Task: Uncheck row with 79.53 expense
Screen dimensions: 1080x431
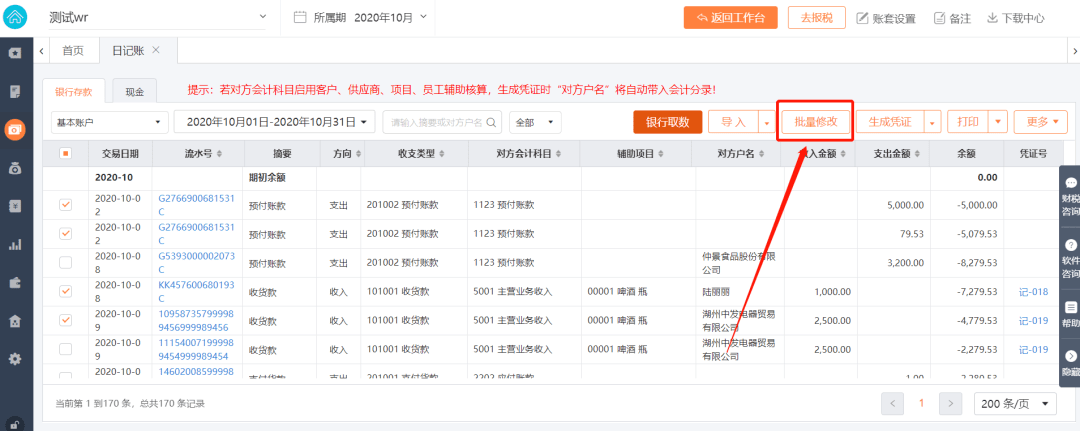Action: [x=65, y=233]
